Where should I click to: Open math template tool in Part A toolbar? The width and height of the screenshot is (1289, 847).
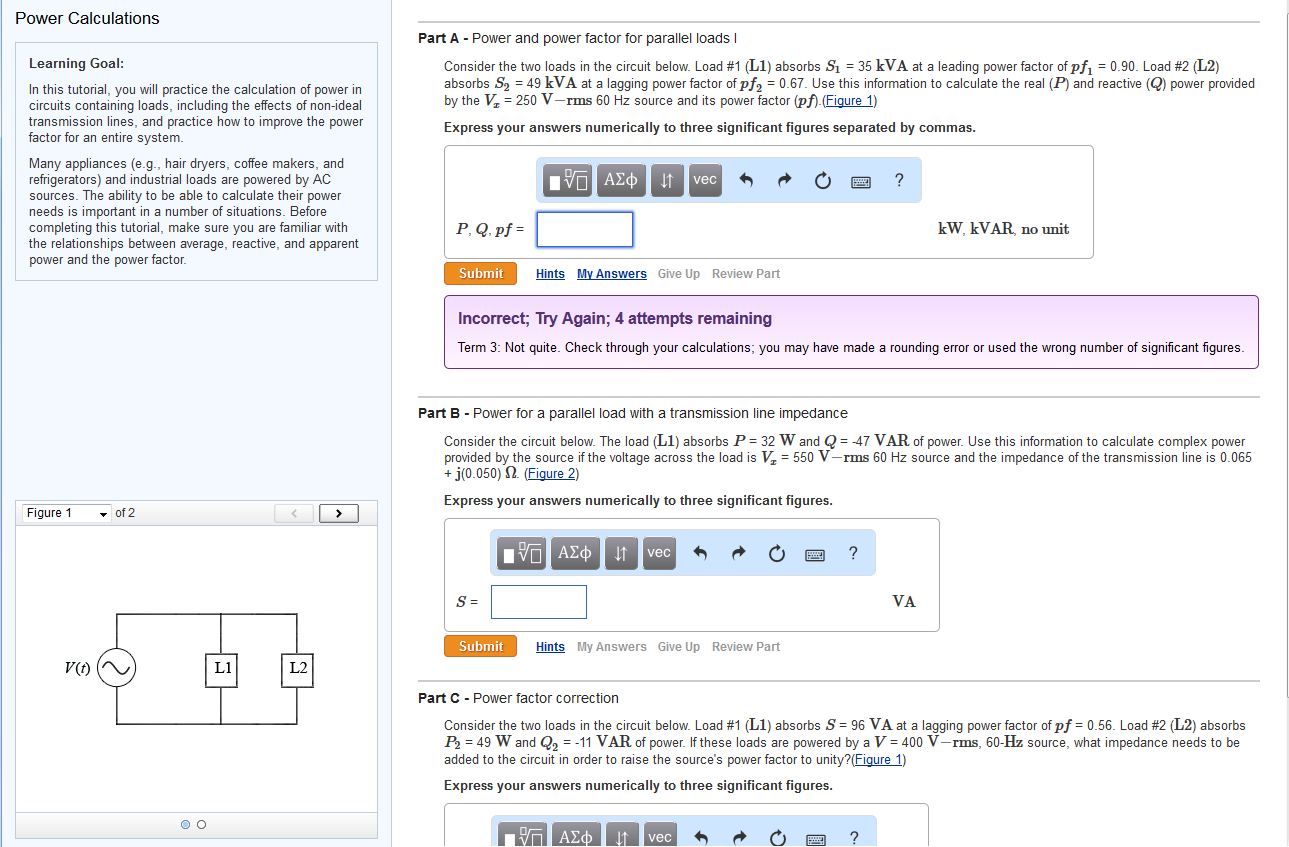569,180
